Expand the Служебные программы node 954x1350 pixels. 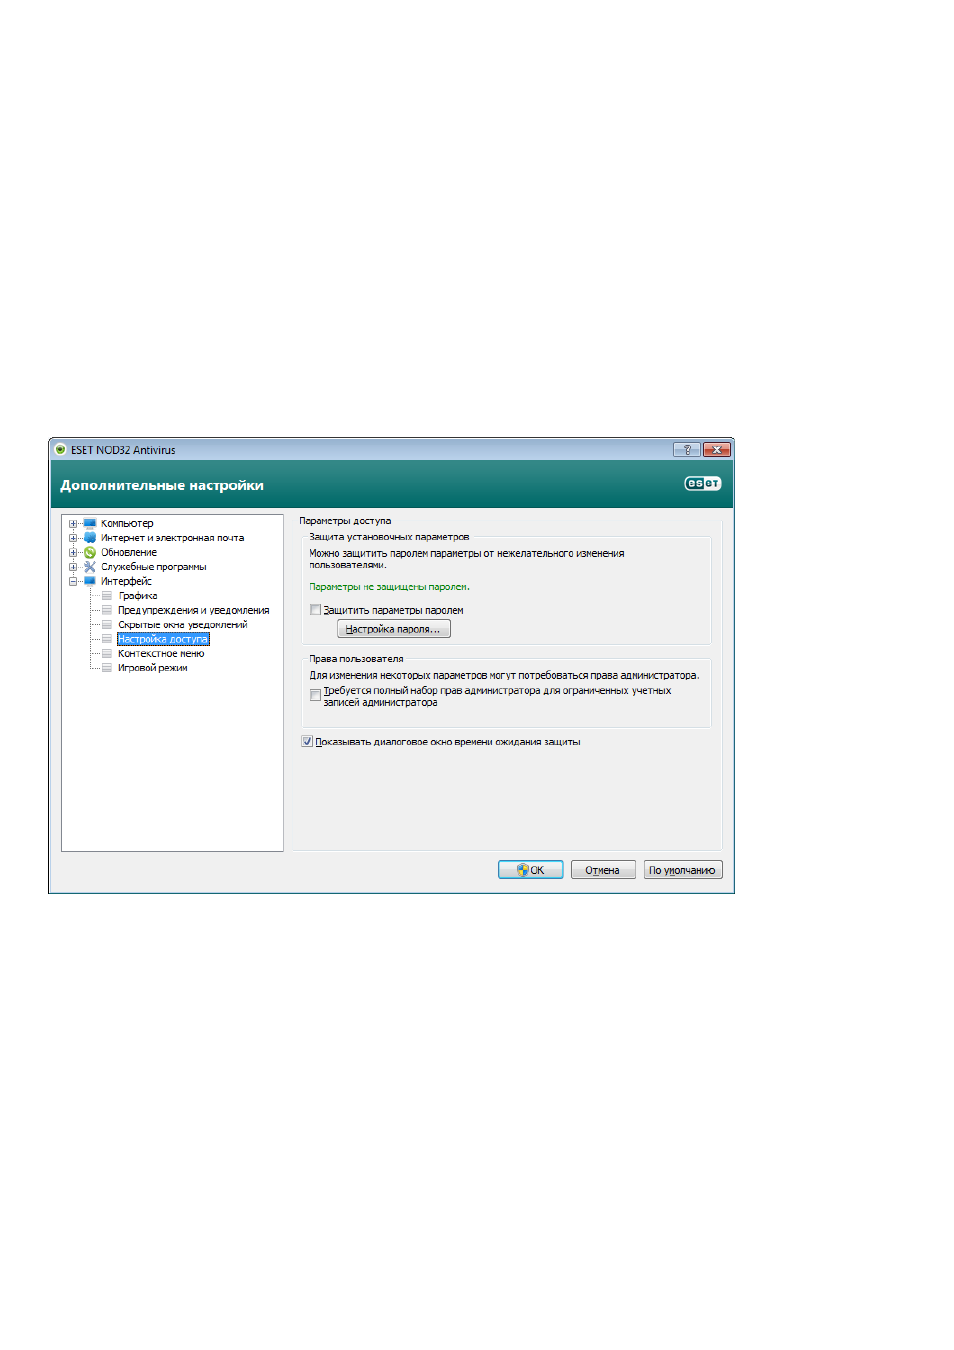tap(73, 567)
